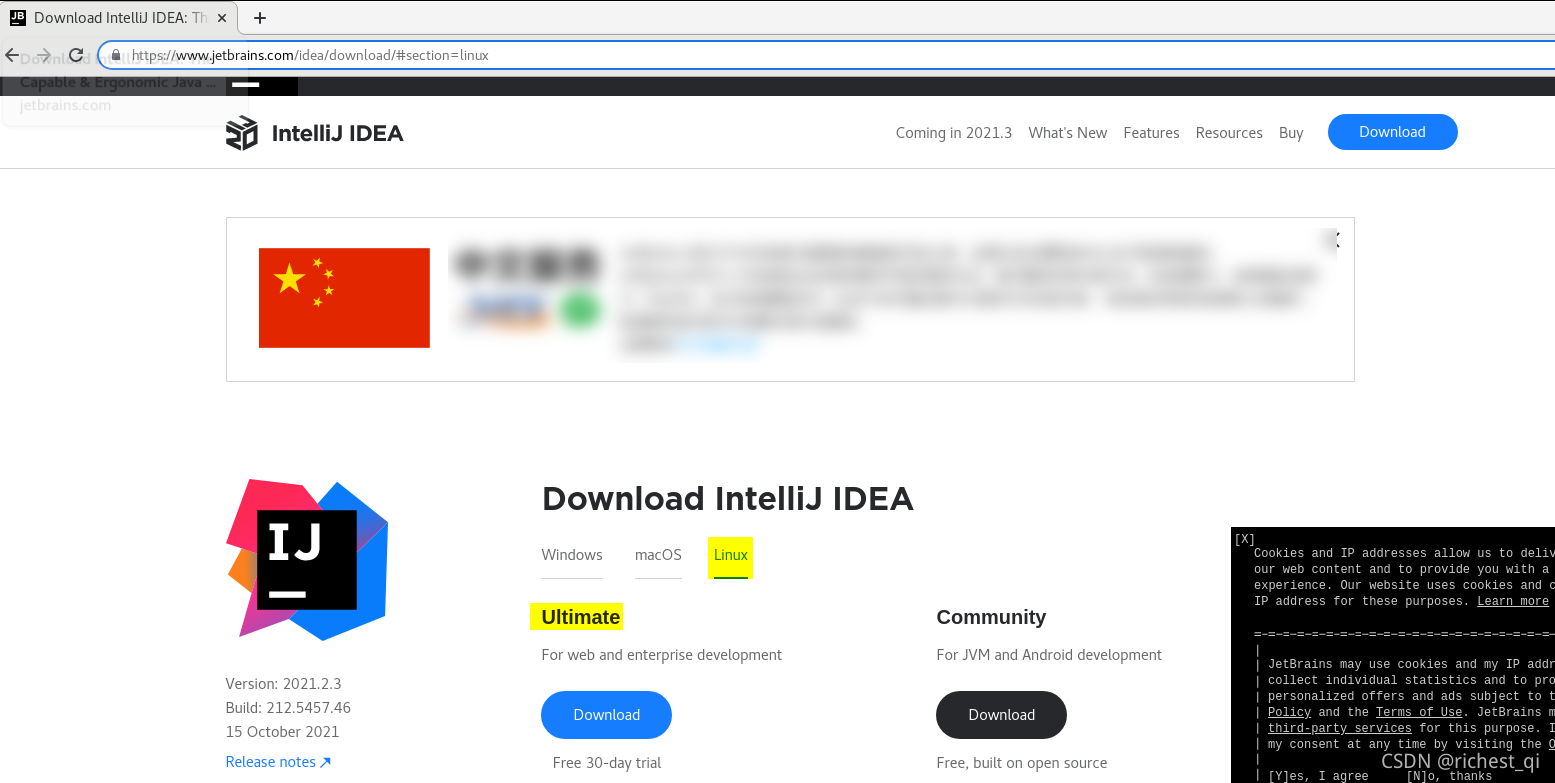Click the 15 October 2021 date text

pos(282,732)
